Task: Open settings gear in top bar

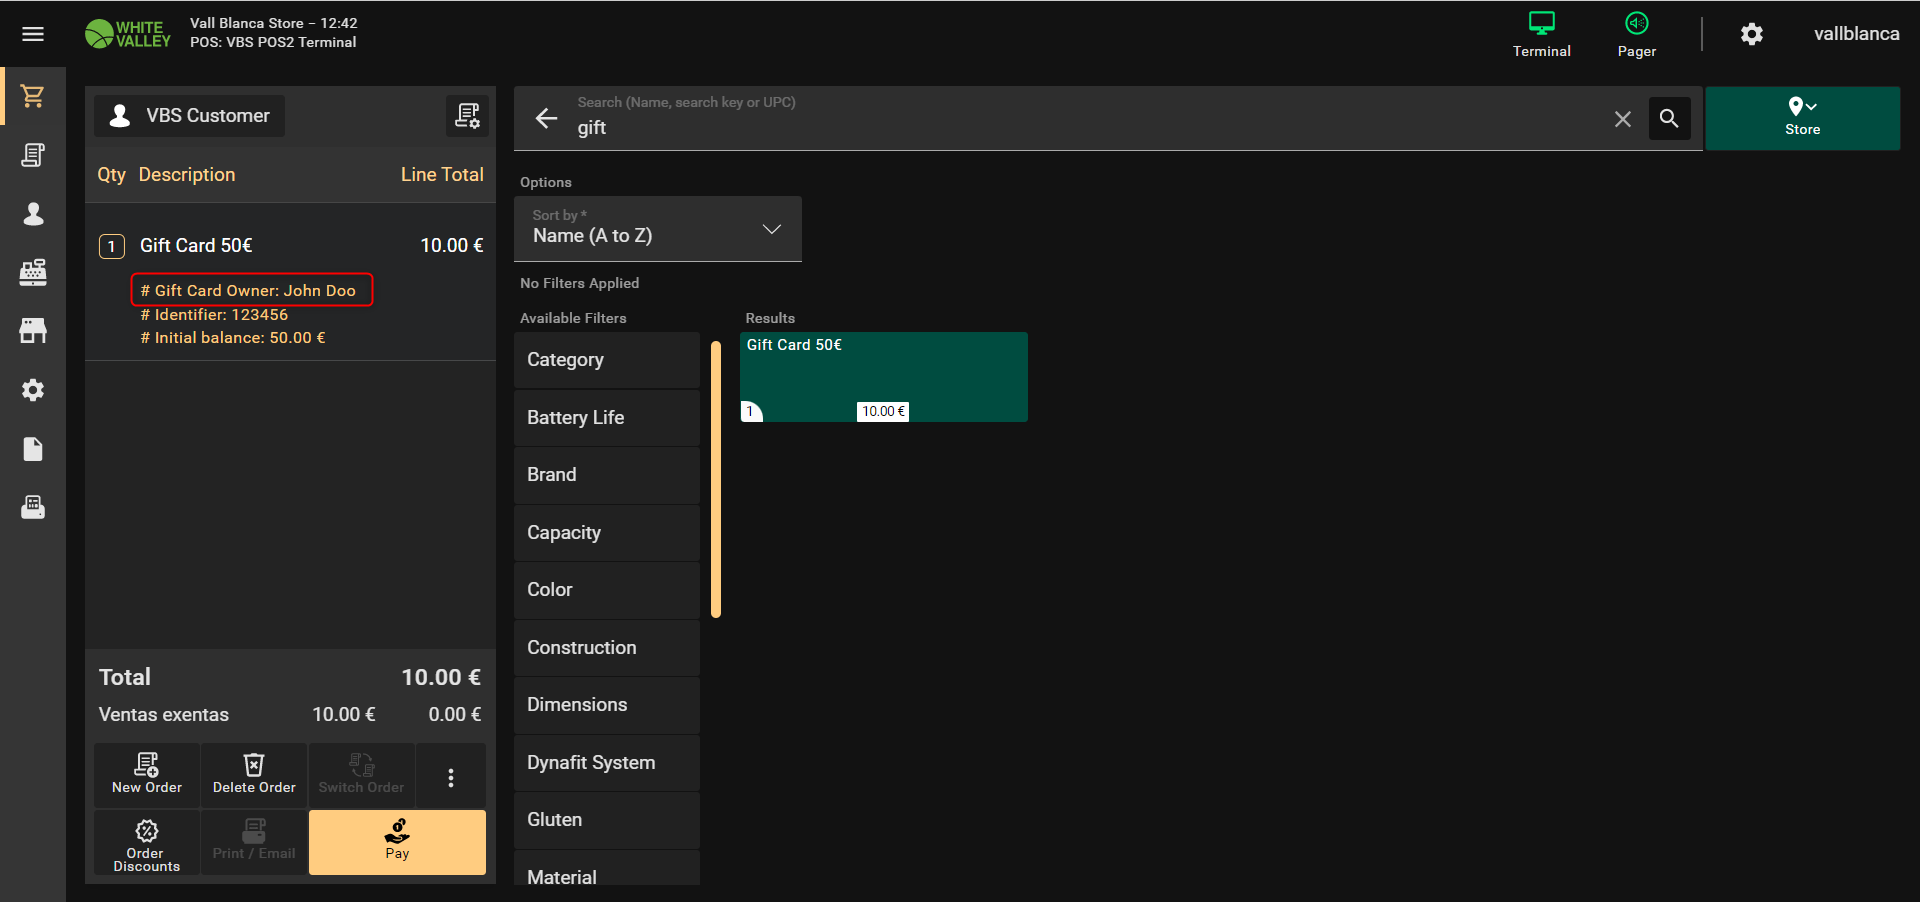Action: pyautogui.click(x=1751, y=34)
